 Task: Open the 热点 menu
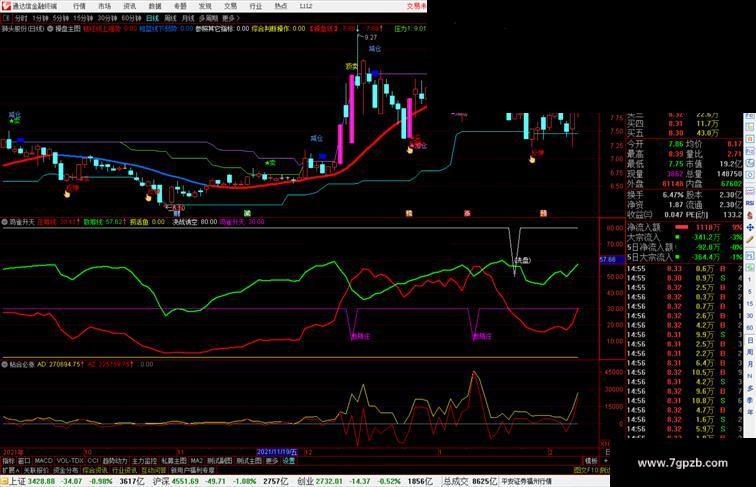(x=280, y=6)
